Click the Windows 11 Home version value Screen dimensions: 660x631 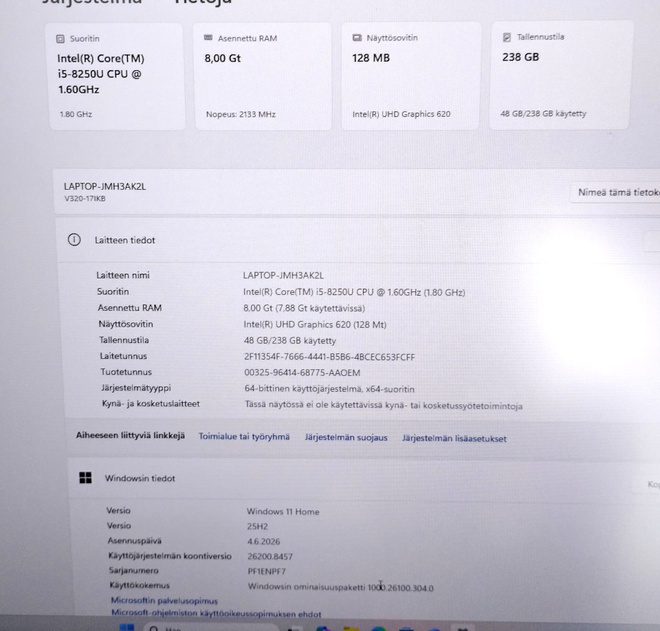283,511
